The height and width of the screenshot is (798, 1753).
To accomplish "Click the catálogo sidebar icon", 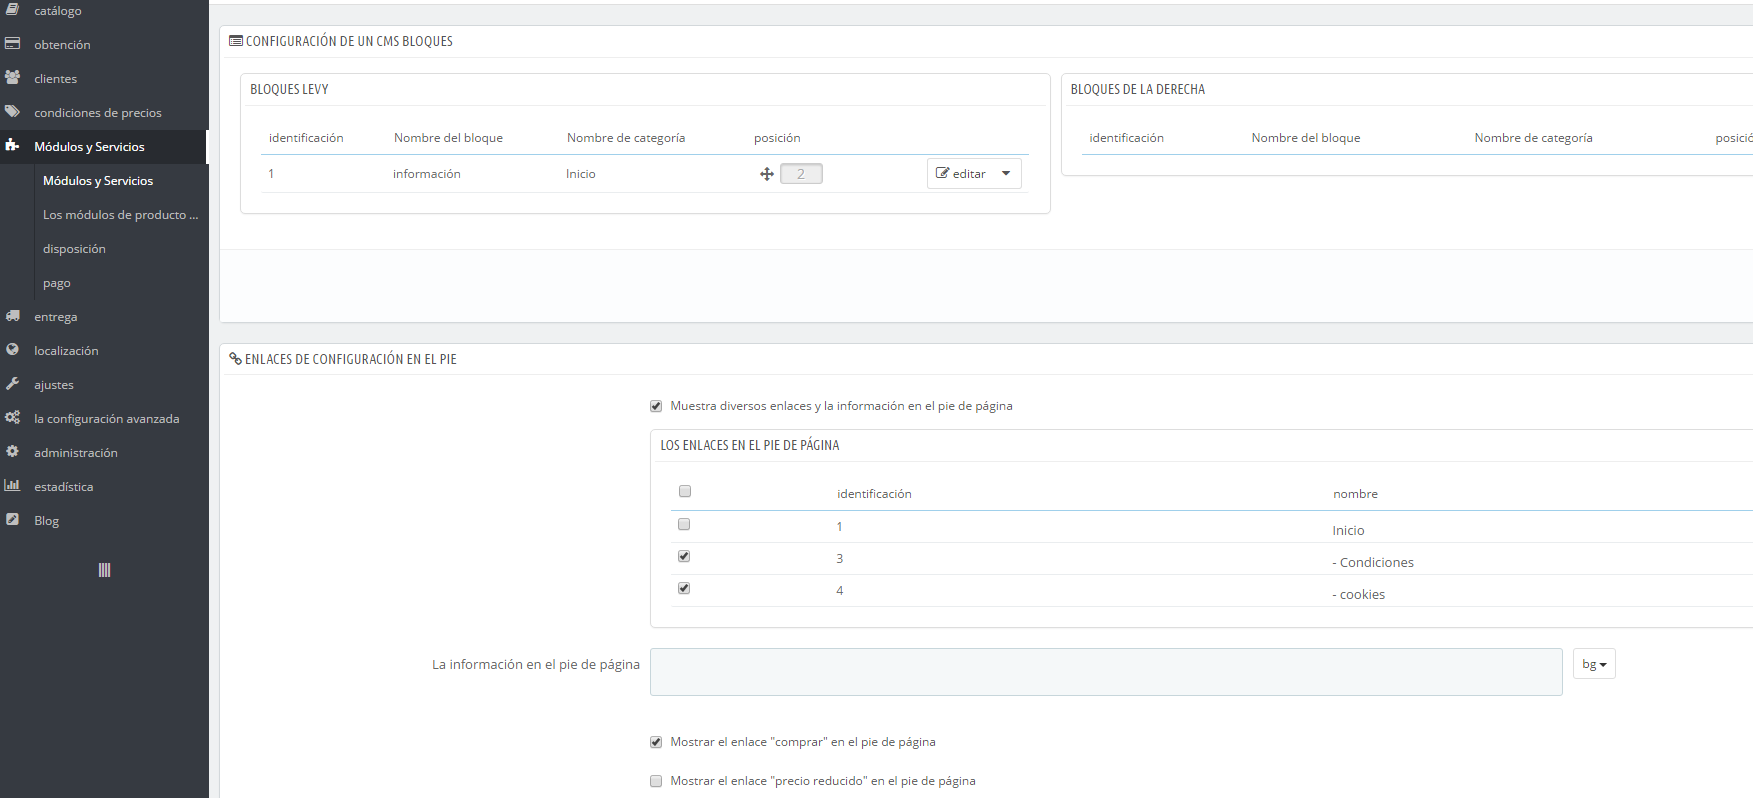I will click(x=13, y=10).
